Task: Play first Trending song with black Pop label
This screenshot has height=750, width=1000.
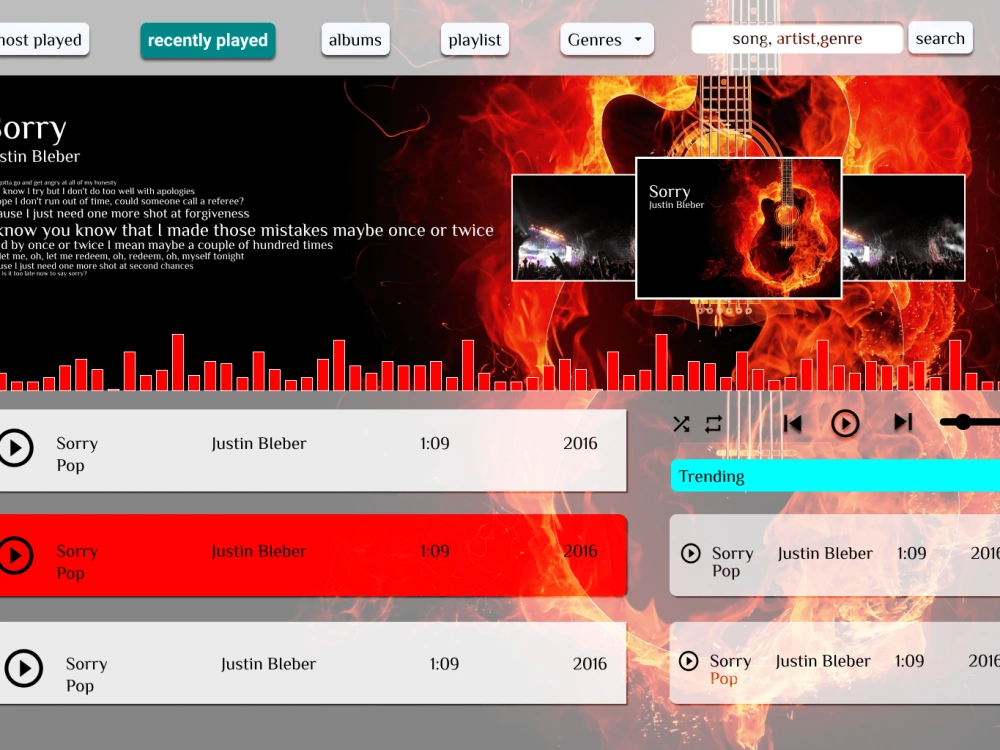Action: (x=691, y=553)
